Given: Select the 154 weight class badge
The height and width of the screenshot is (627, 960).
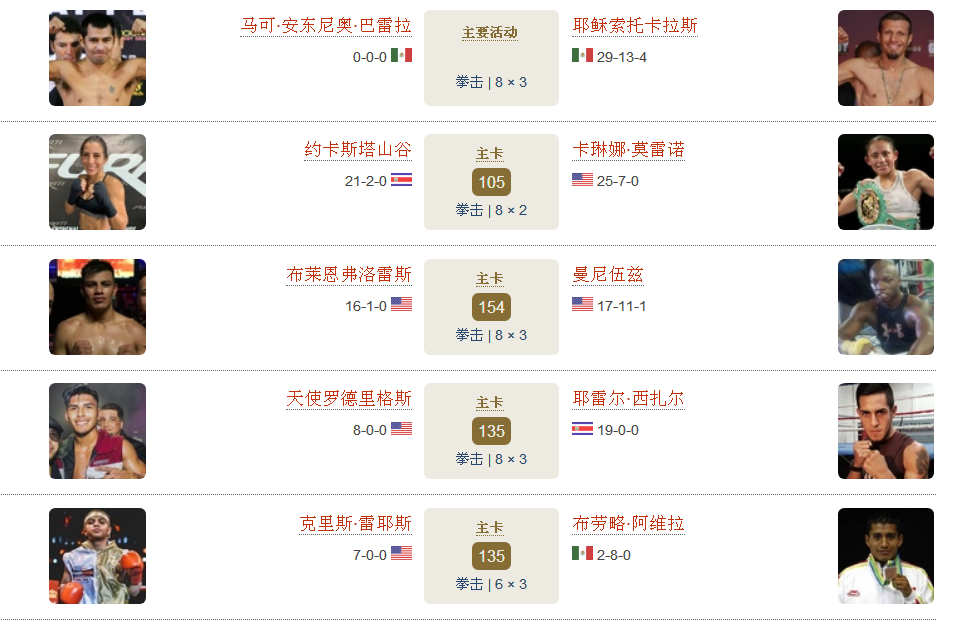Looking at the screenshot, I should coord(491,307).
